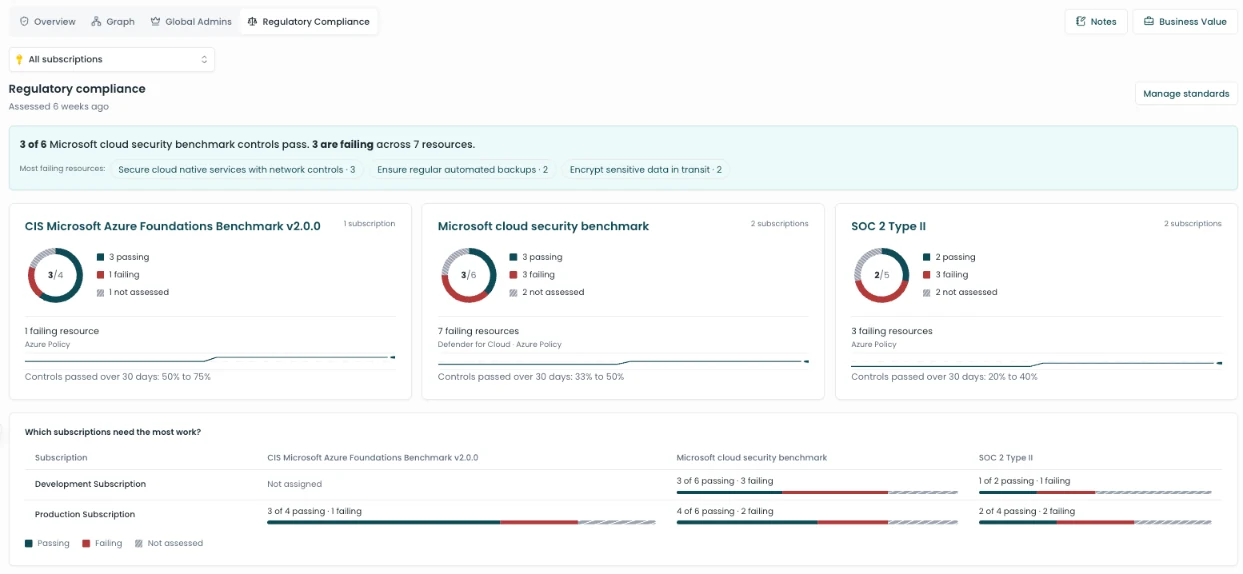Click '2 not assessed' swatch in SOC 2 card
Image resolution: width=1243 pixels, height=574 pixels.
[x=926, y=292]
